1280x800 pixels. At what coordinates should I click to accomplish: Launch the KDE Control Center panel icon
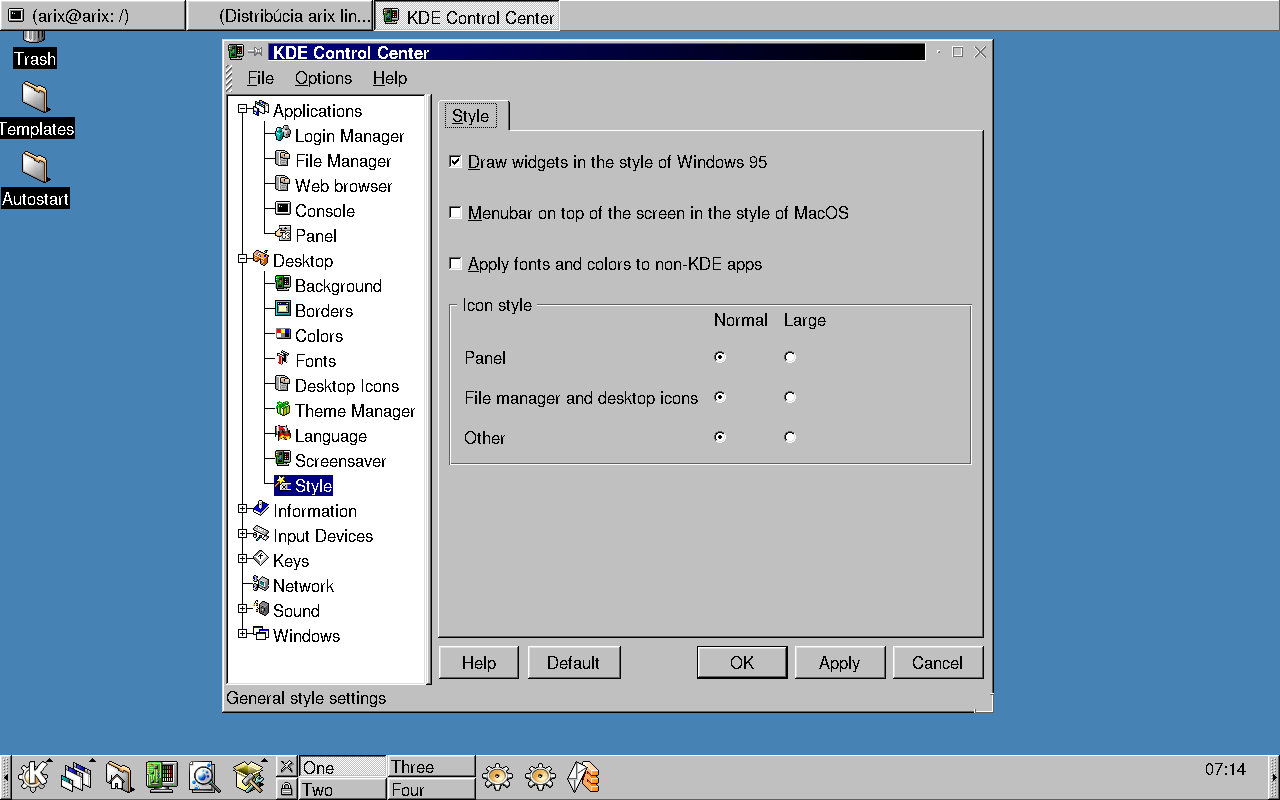[x=161, y=776]
